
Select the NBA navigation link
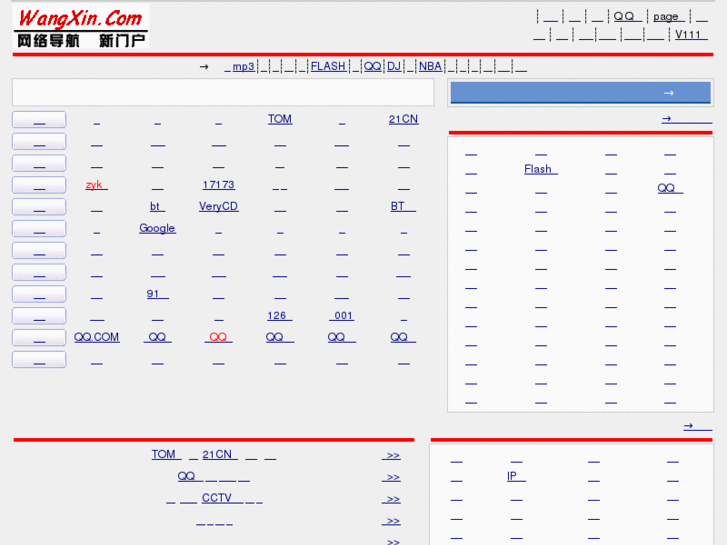pyautogui.click(x=431, y=67)
